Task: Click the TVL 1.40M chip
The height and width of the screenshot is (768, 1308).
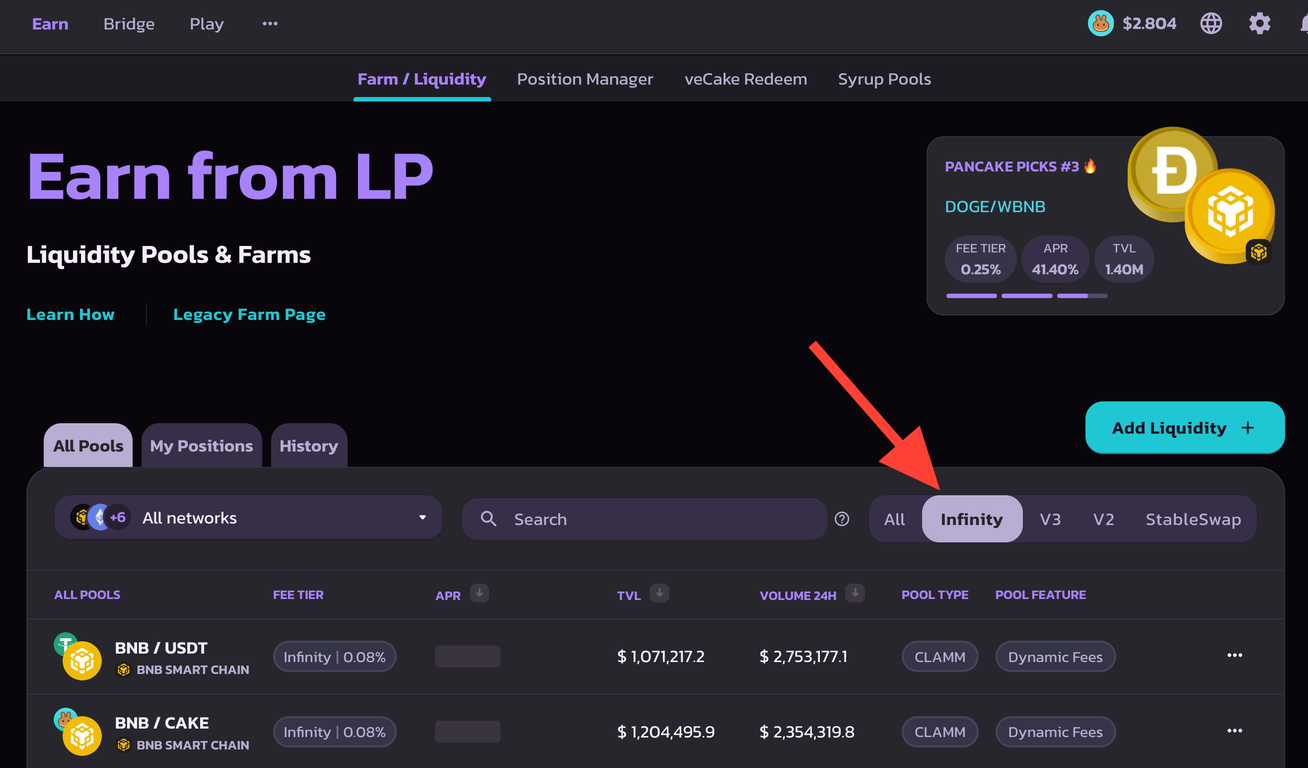Action: (x=1124, y=259)
